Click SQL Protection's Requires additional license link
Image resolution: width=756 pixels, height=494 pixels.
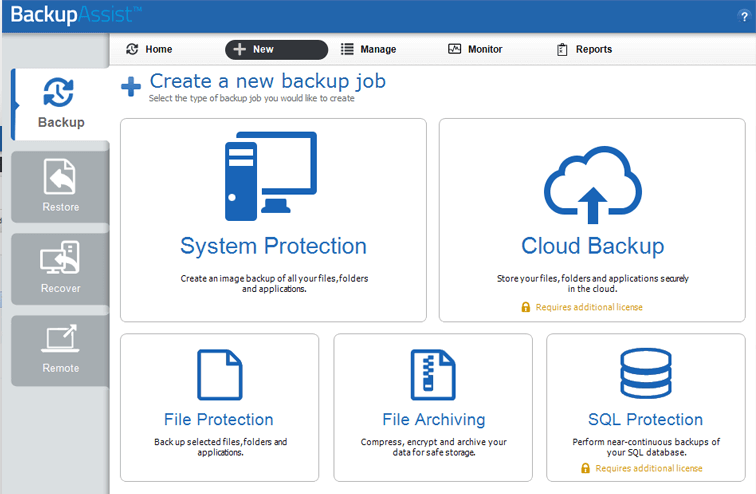[646, 468]
